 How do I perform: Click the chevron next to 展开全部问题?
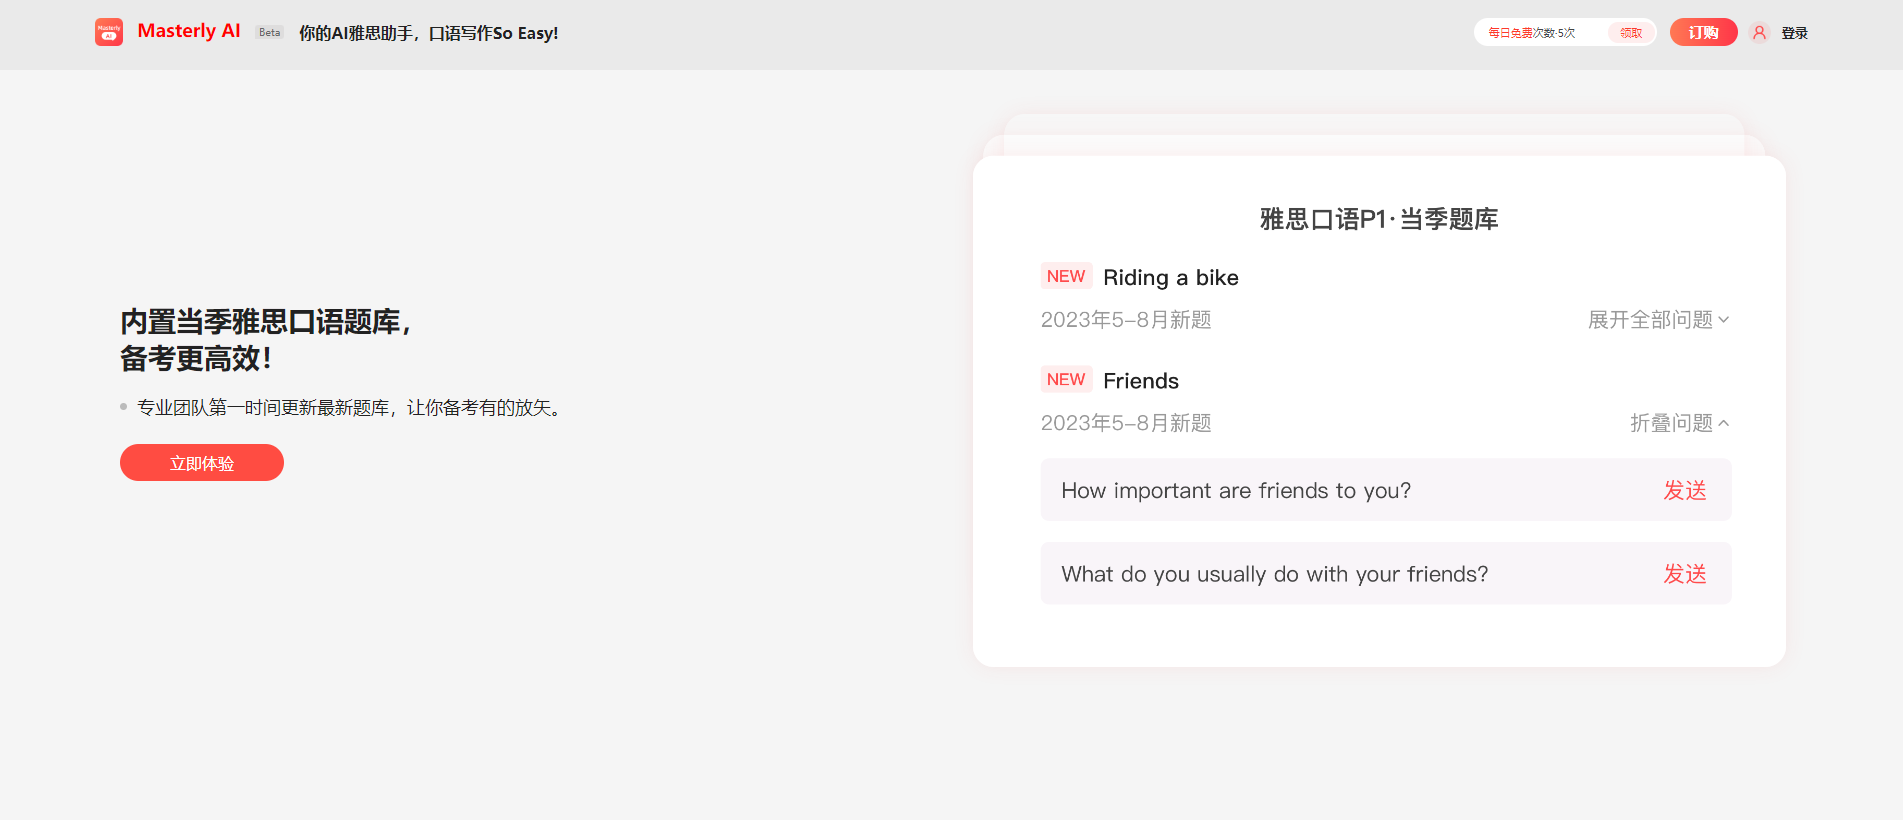1723,320
